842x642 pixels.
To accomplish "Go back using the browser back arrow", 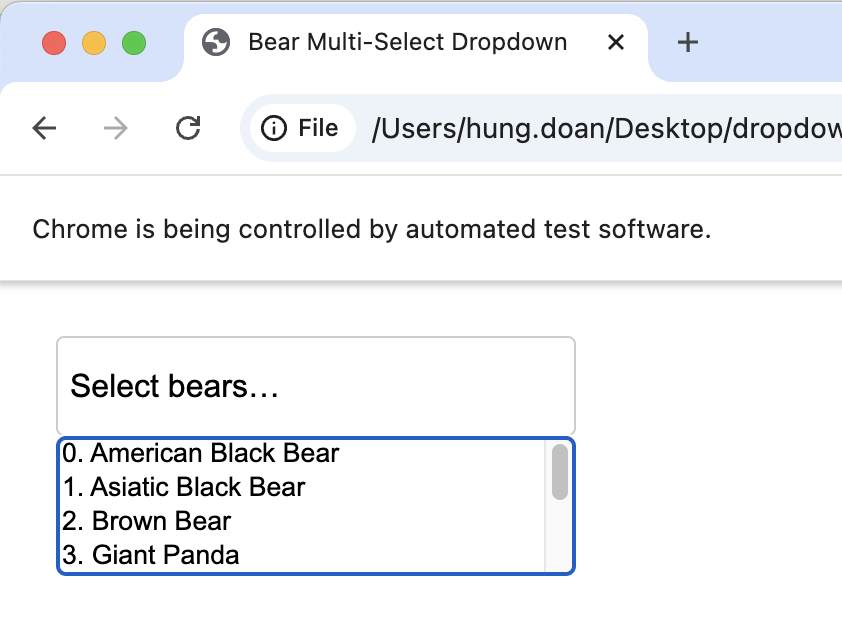I will (44, 128).
